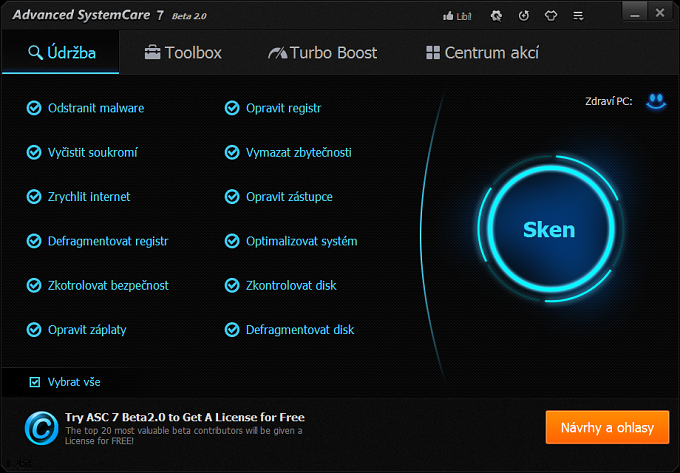This screenshot has width=680, height=473.
Task: Disable the Opravit registr checkbox
Action: click(x=232, y=108)
